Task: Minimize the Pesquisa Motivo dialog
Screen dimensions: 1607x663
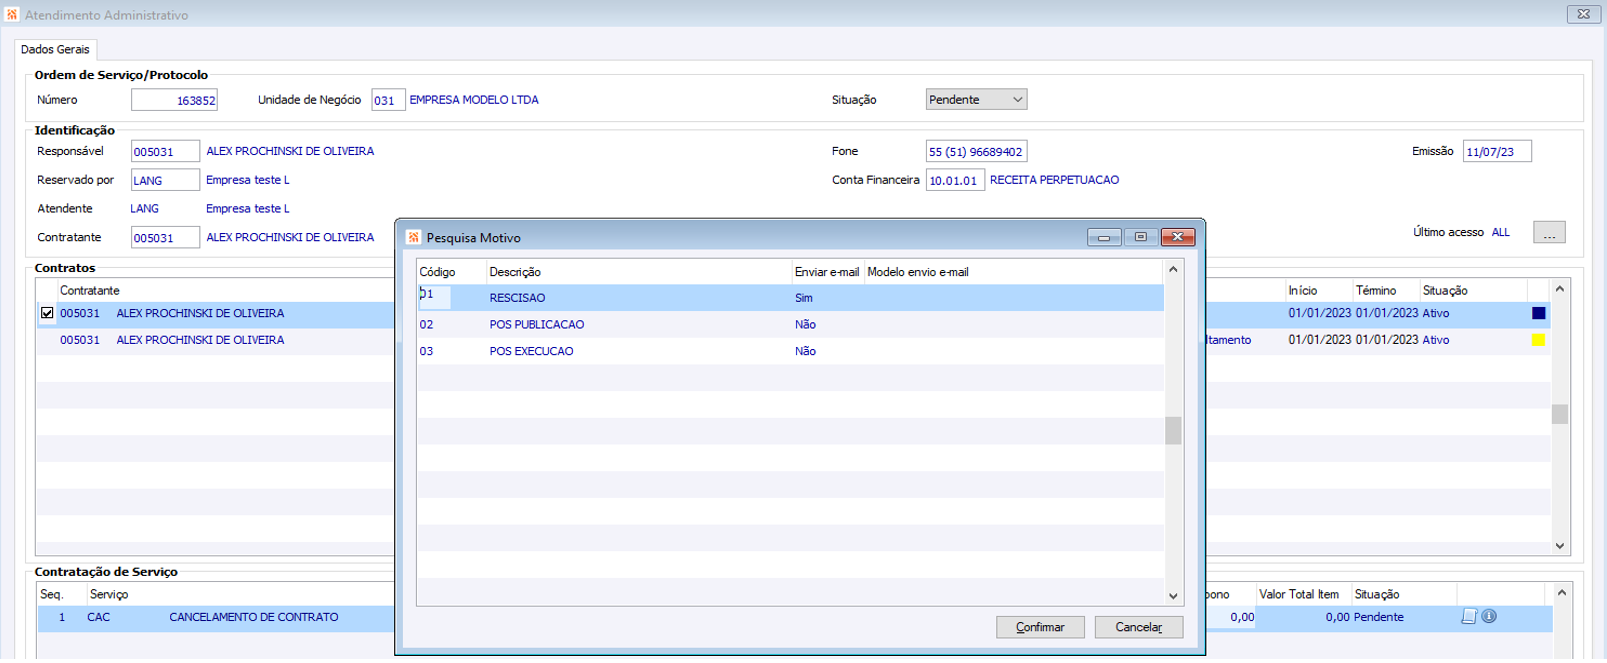Action: (1104, 237)
